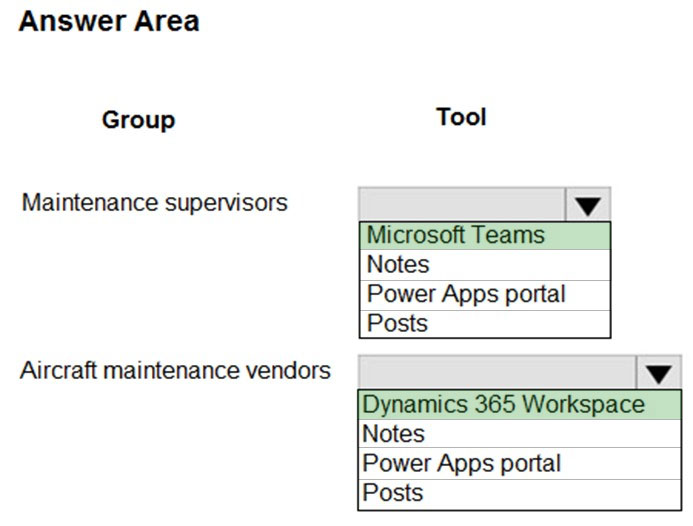This screenshot has height=526, width=693.
Task: Click the Group column heading
Action: tap(138, 120)
